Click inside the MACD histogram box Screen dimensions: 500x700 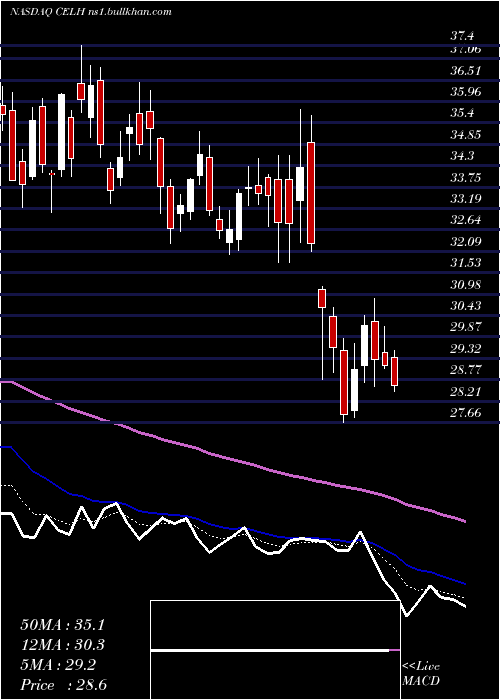click(275, 650)
